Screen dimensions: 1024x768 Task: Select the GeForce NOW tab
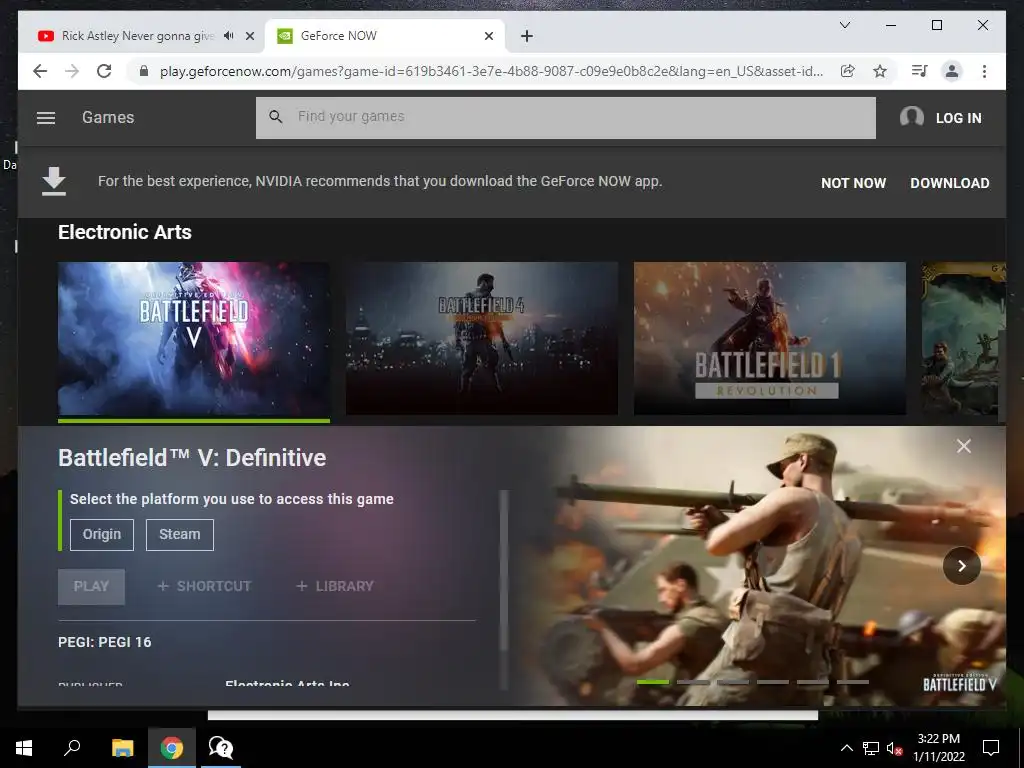pos(384,36)
